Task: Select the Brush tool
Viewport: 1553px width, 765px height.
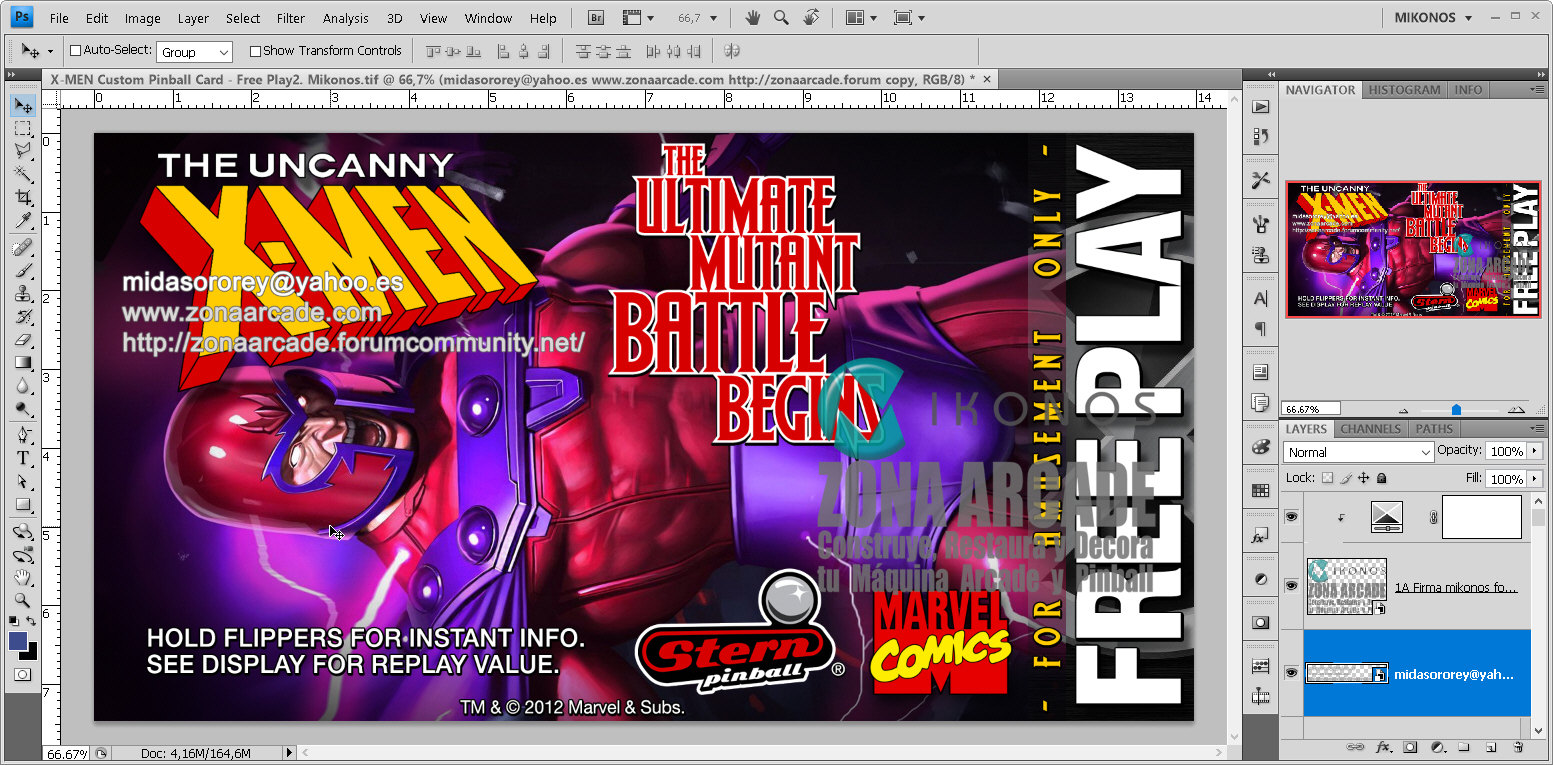Action: point(23,271)
